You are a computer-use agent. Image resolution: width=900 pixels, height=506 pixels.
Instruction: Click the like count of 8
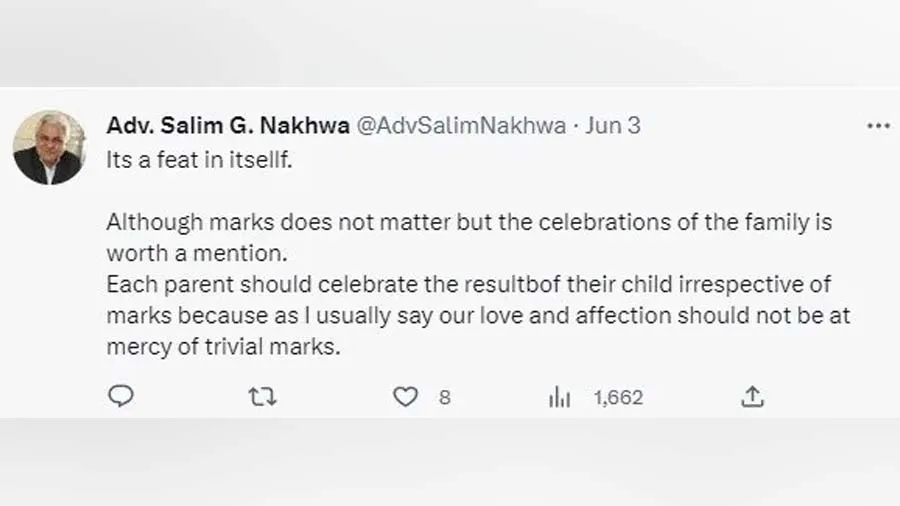444,398
